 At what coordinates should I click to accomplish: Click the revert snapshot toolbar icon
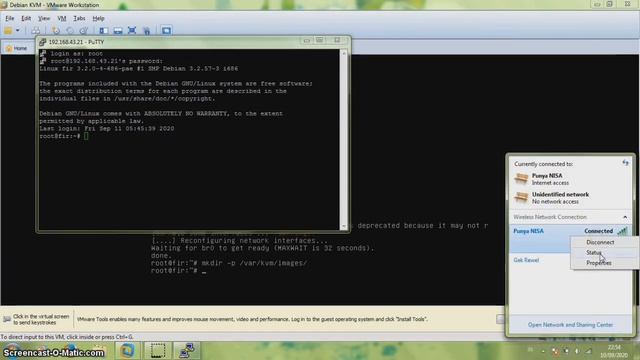[x=70, y=31]
